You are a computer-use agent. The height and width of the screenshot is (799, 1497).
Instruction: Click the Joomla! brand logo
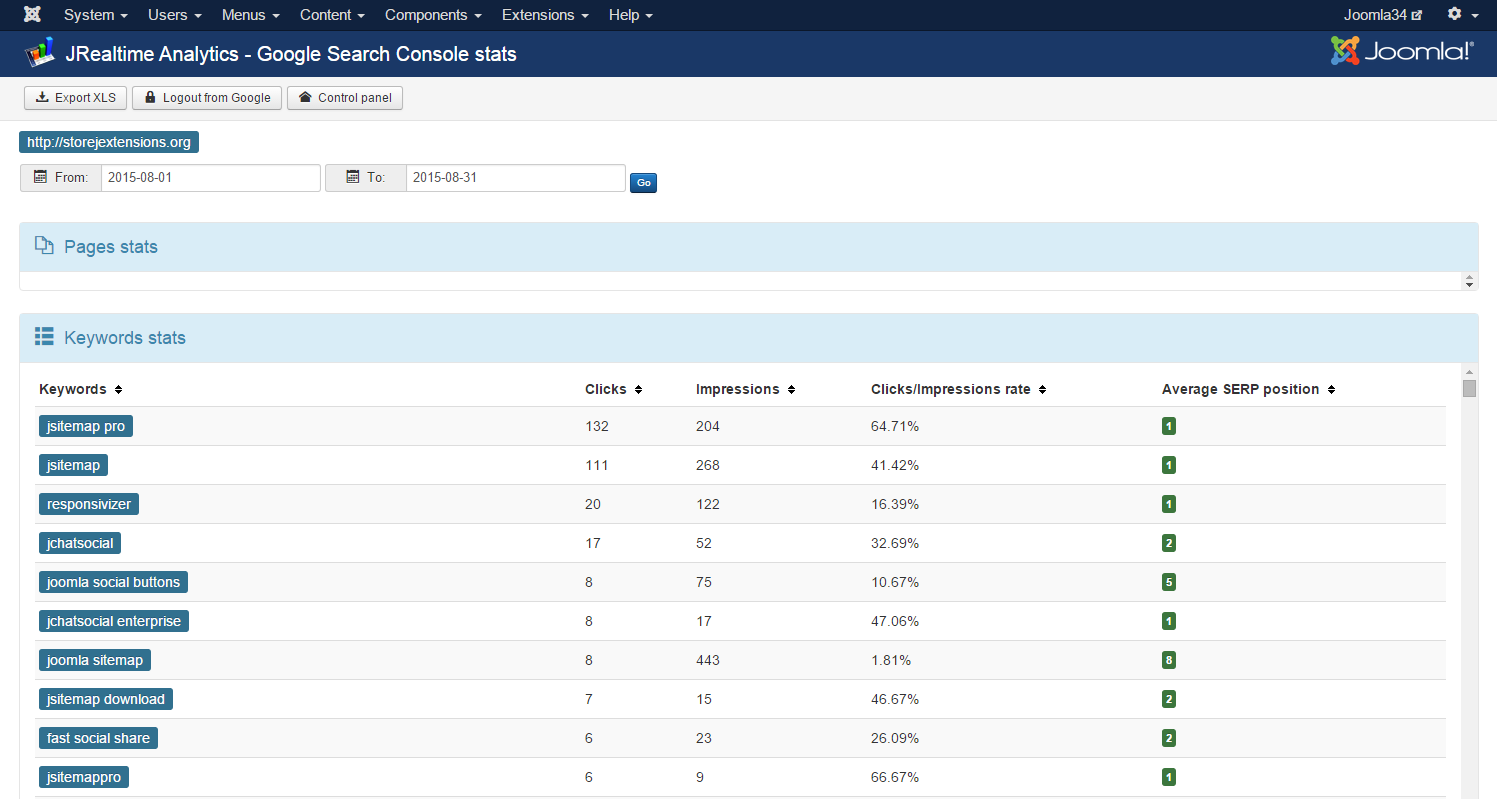tap(1402, 51)
